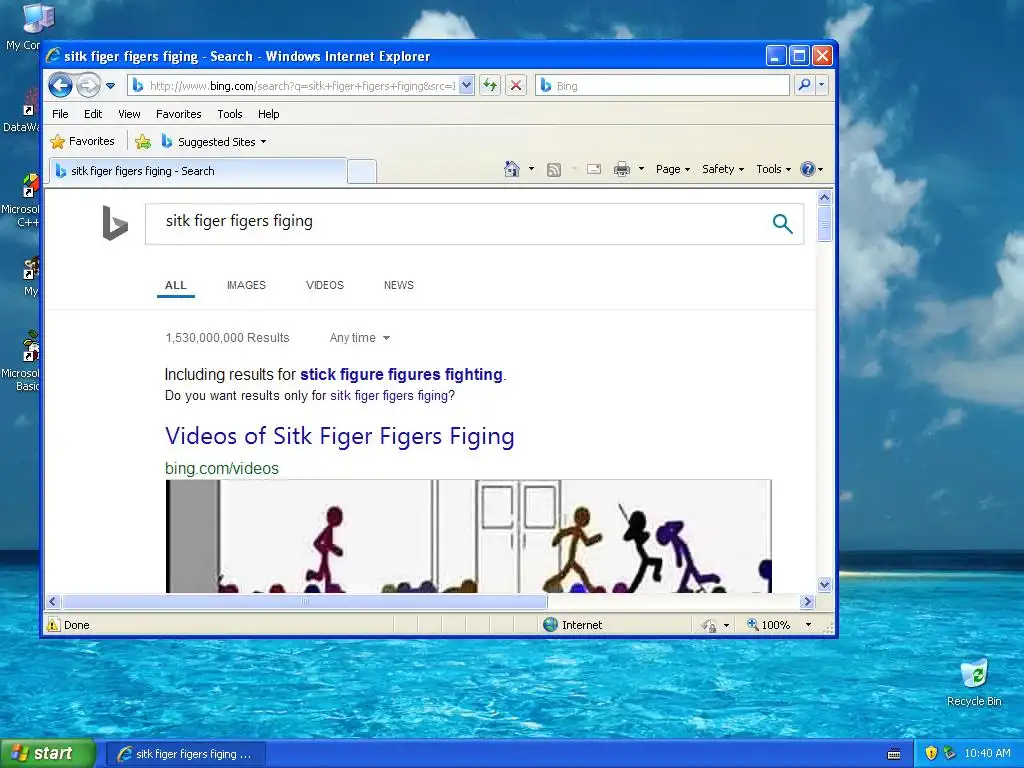Open the search provider dropdown arrow
The image size is (1024, 768).
[822, 86]
